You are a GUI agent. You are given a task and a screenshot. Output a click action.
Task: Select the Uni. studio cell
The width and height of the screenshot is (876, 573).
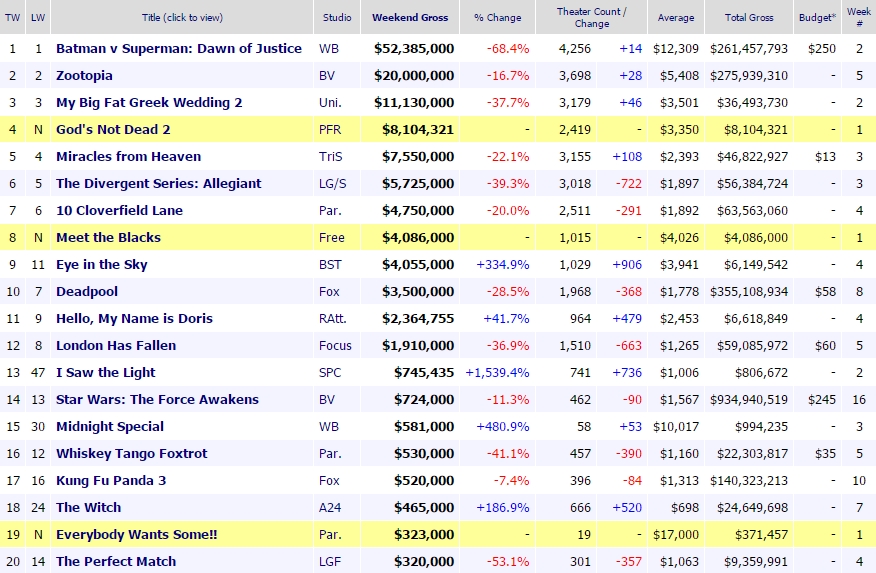pyautogui.click(x=330, y=103)
